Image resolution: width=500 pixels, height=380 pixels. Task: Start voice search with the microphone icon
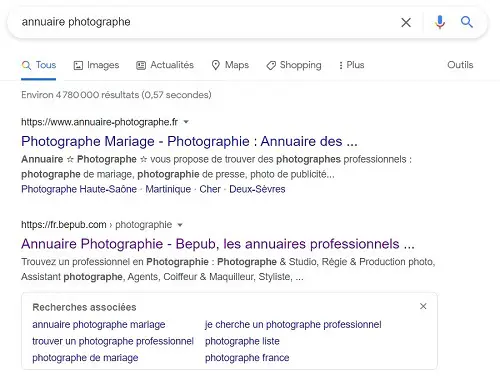pyautogui.click(x=440, y=22)
